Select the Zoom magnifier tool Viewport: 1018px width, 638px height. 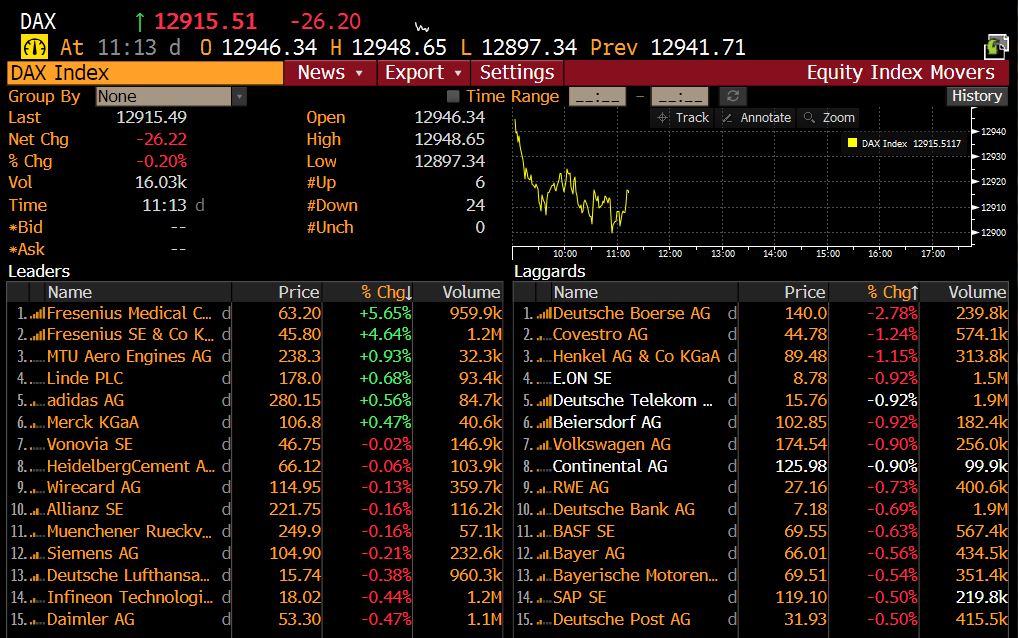pyautogui.click(x=829, y=117)
